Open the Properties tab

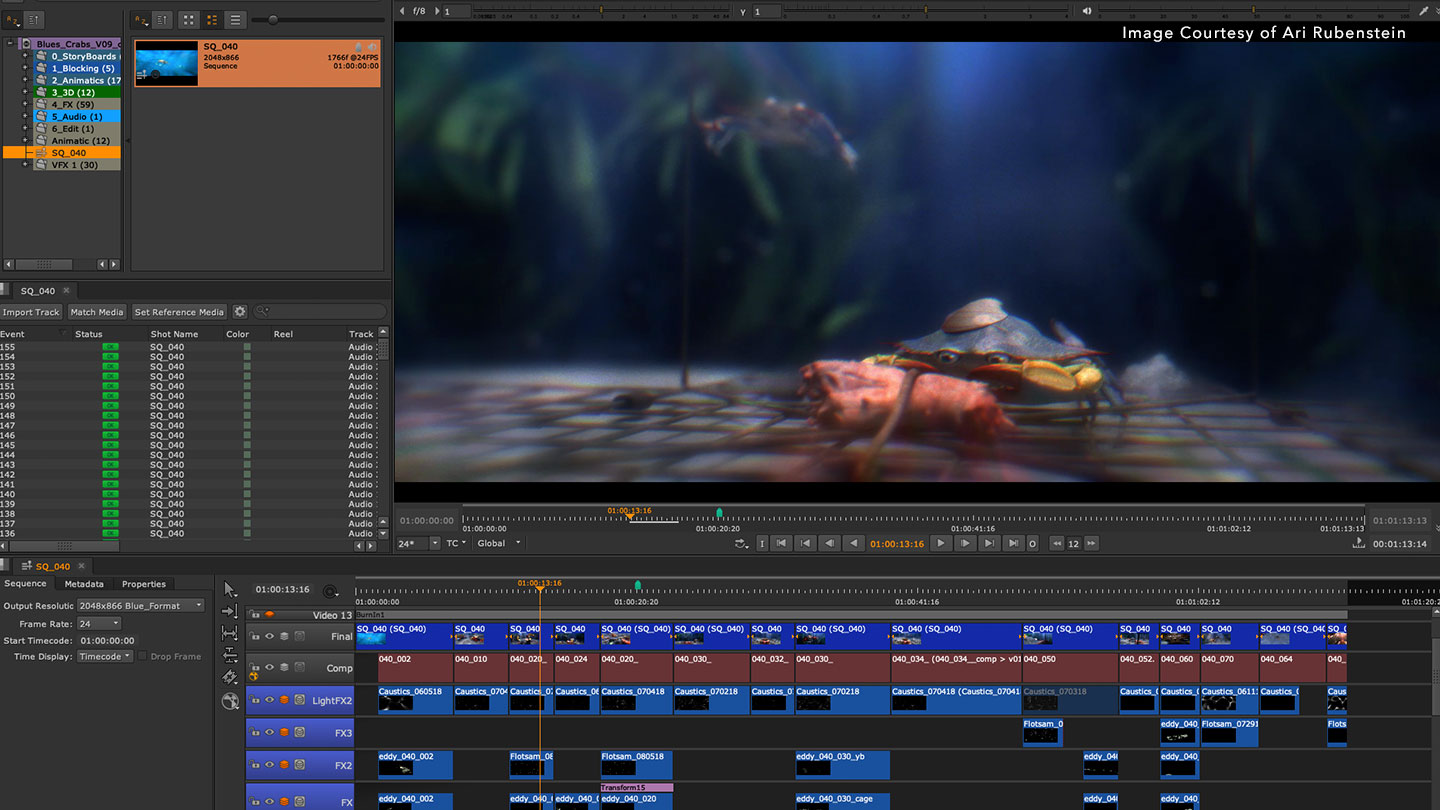[x=144, y=584]
